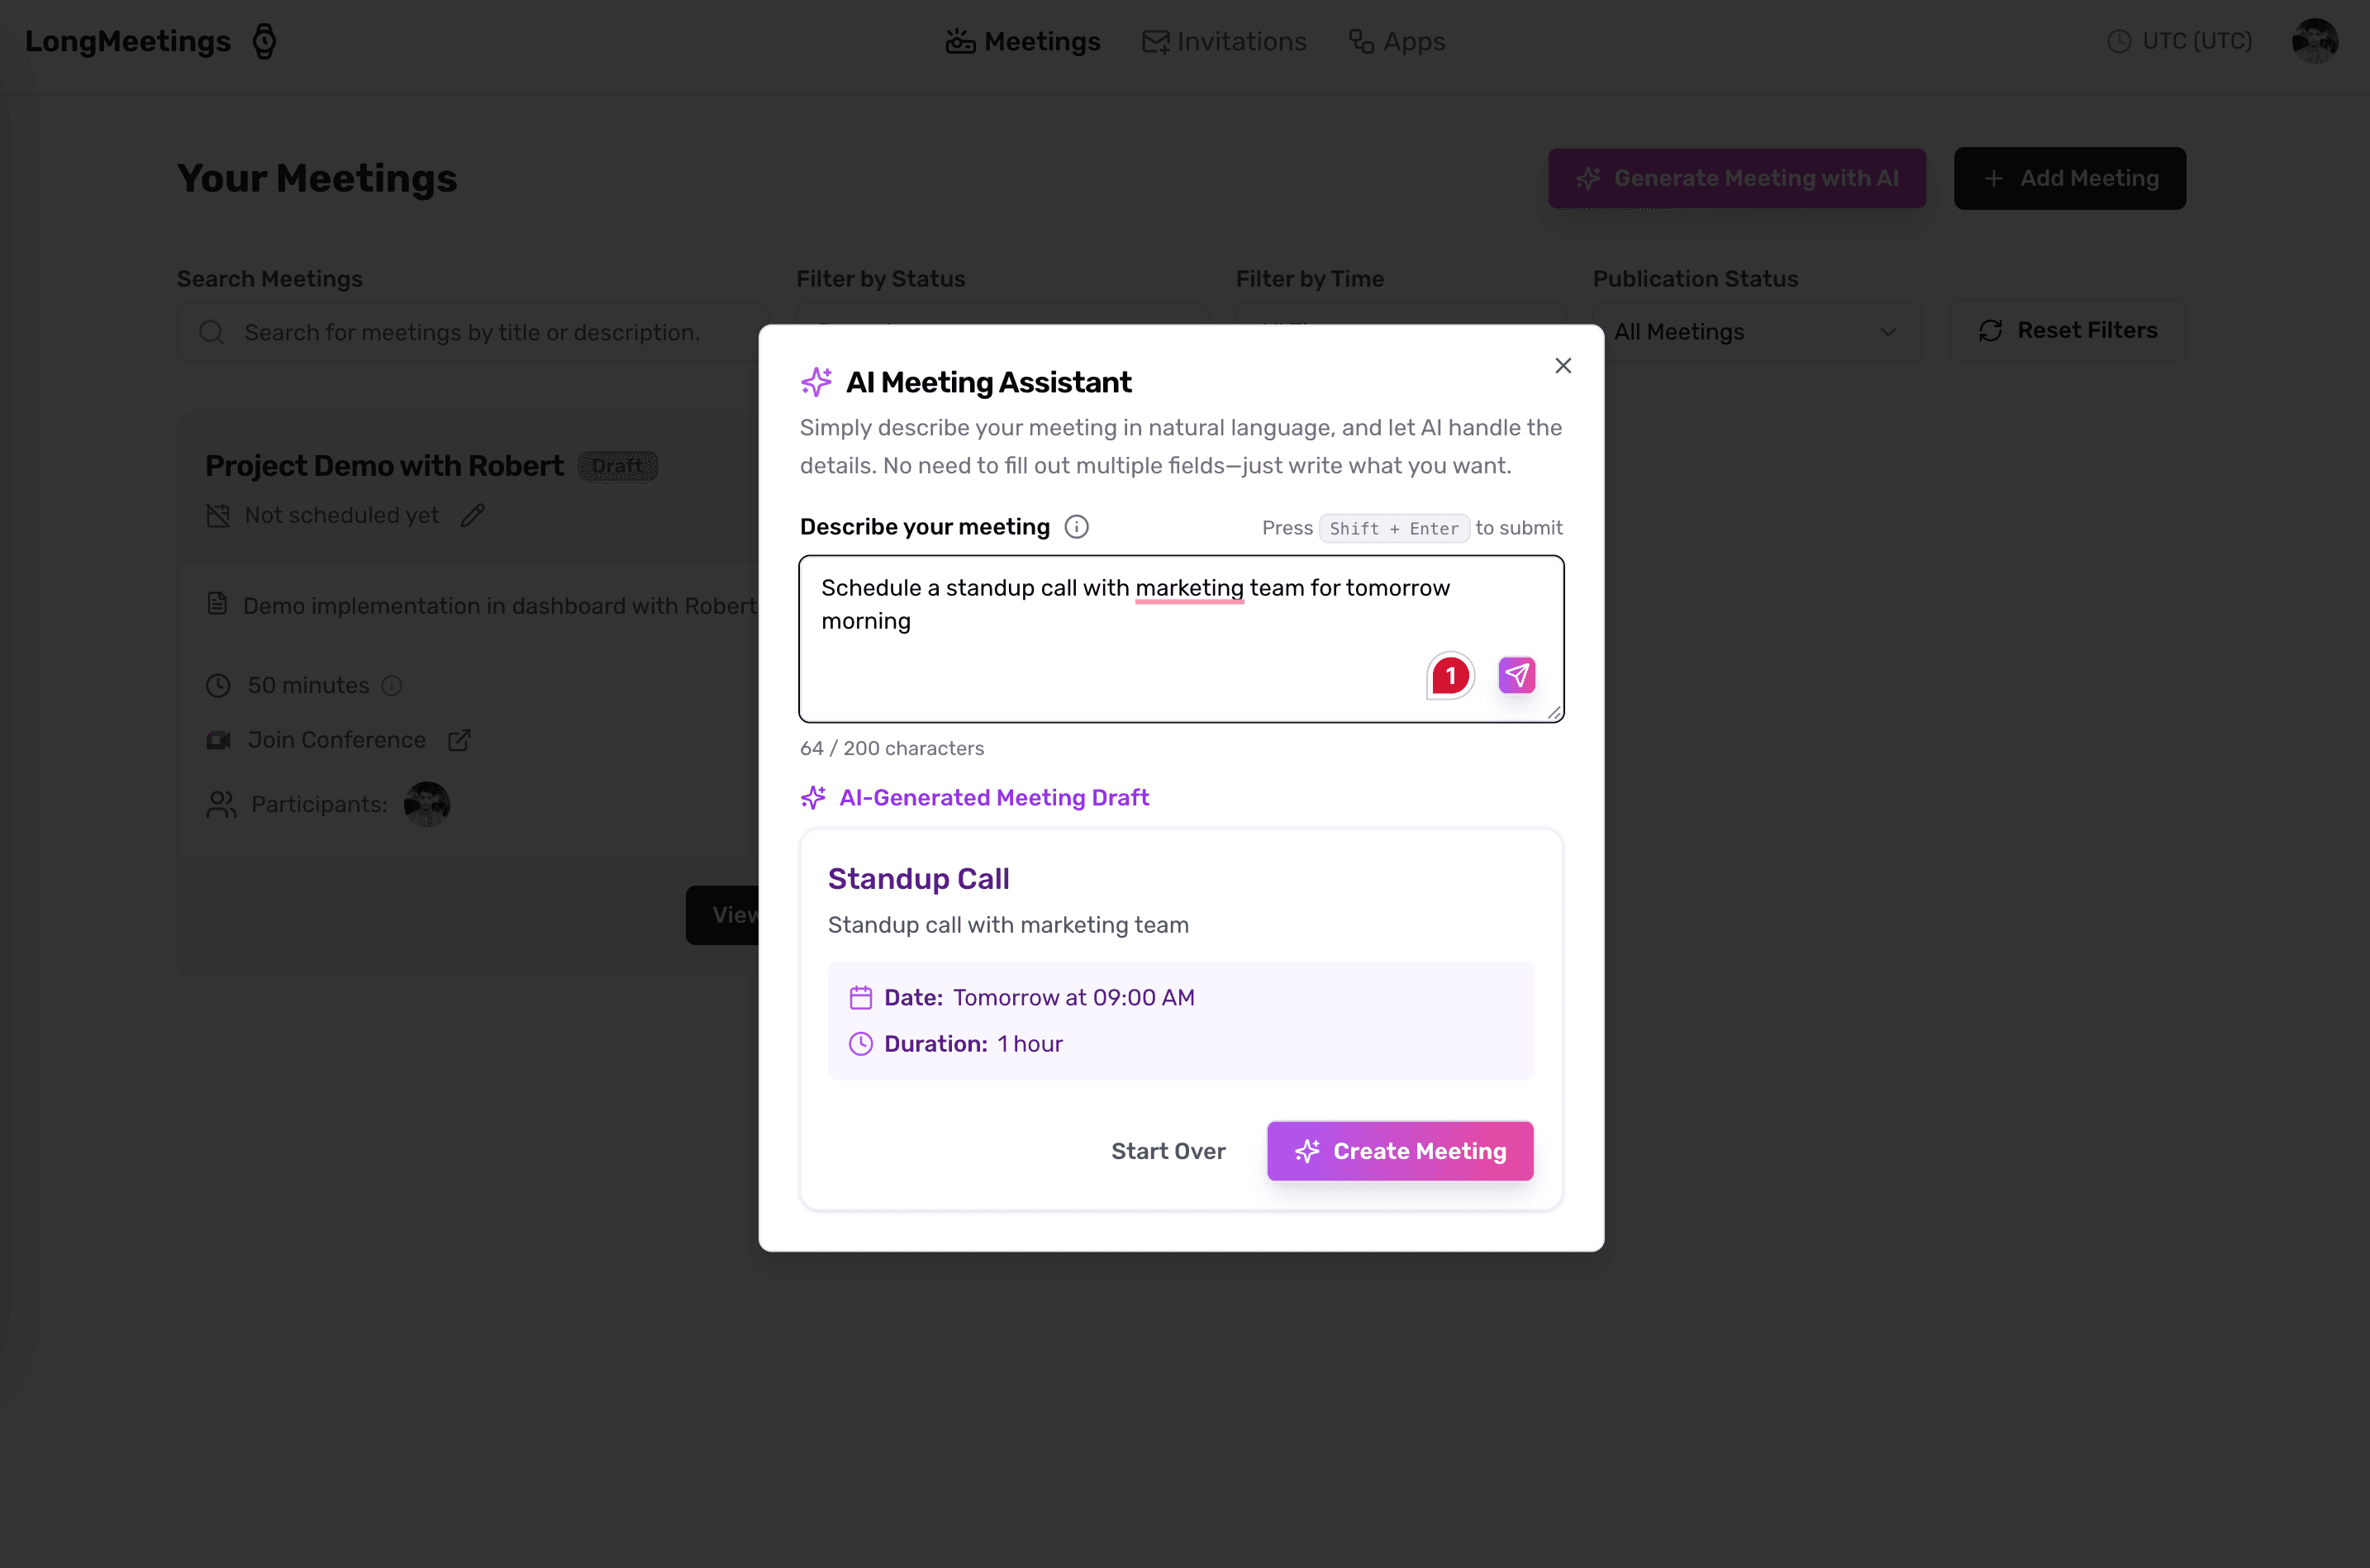The height and width of the screenshot is (1568, 2370).
Task: Open the red grammar suggestion badge
Action: coord(1450,676)
